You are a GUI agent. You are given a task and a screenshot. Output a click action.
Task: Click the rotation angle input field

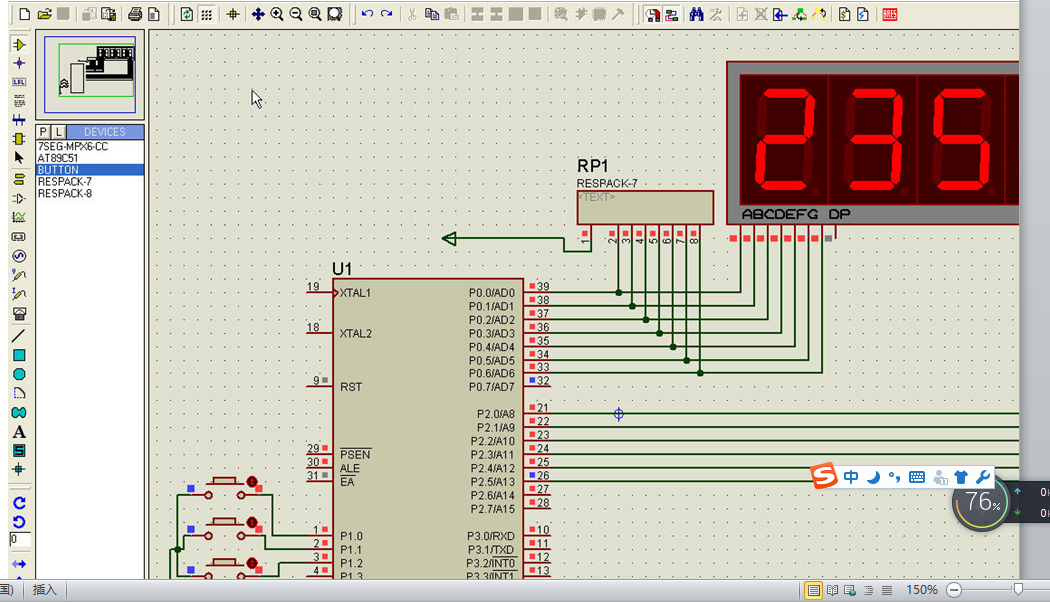click(20, 539)
